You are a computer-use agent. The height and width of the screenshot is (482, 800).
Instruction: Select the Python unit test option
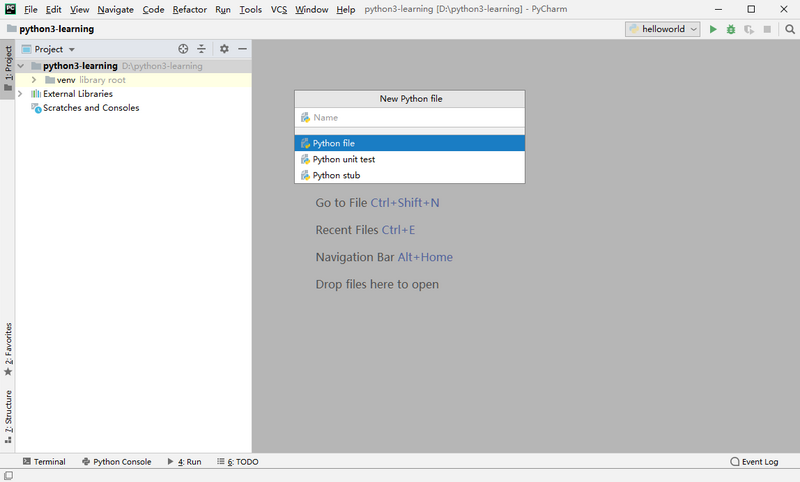(410, 159)
